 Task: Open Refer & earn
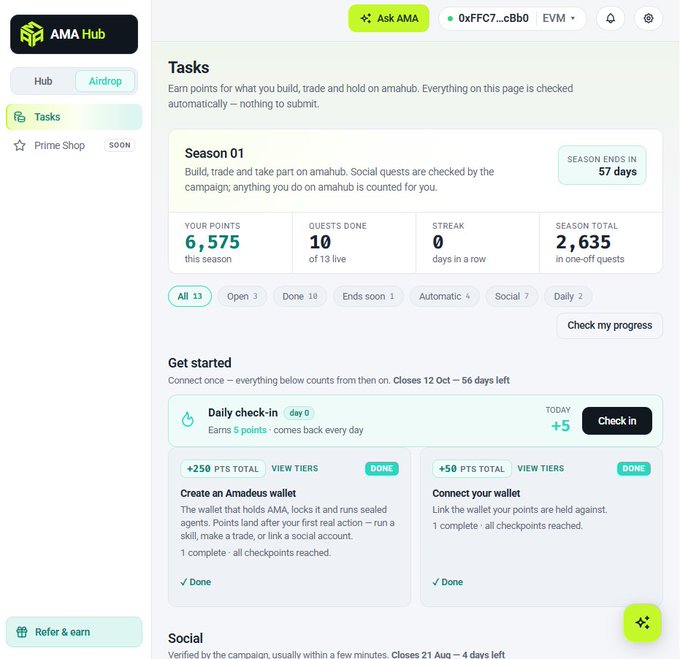coord(74,632)
